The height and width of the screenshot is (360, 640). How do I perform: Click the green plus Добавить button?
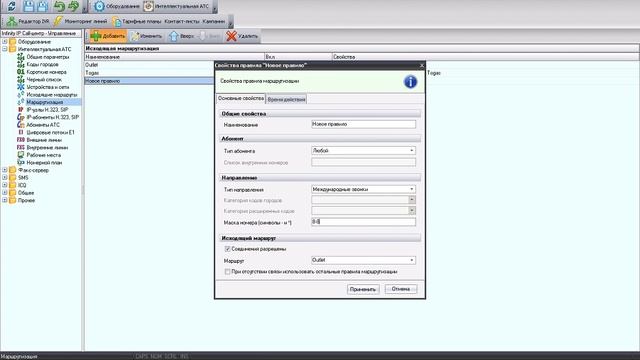click(x=108, y=36)
